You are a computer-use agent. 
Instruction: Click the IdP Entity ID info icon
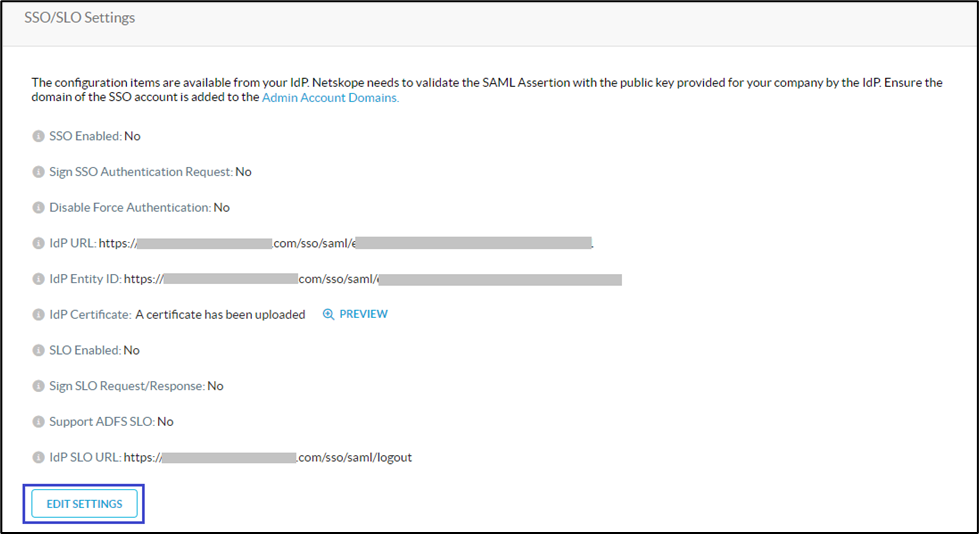(x=38, y=279)
